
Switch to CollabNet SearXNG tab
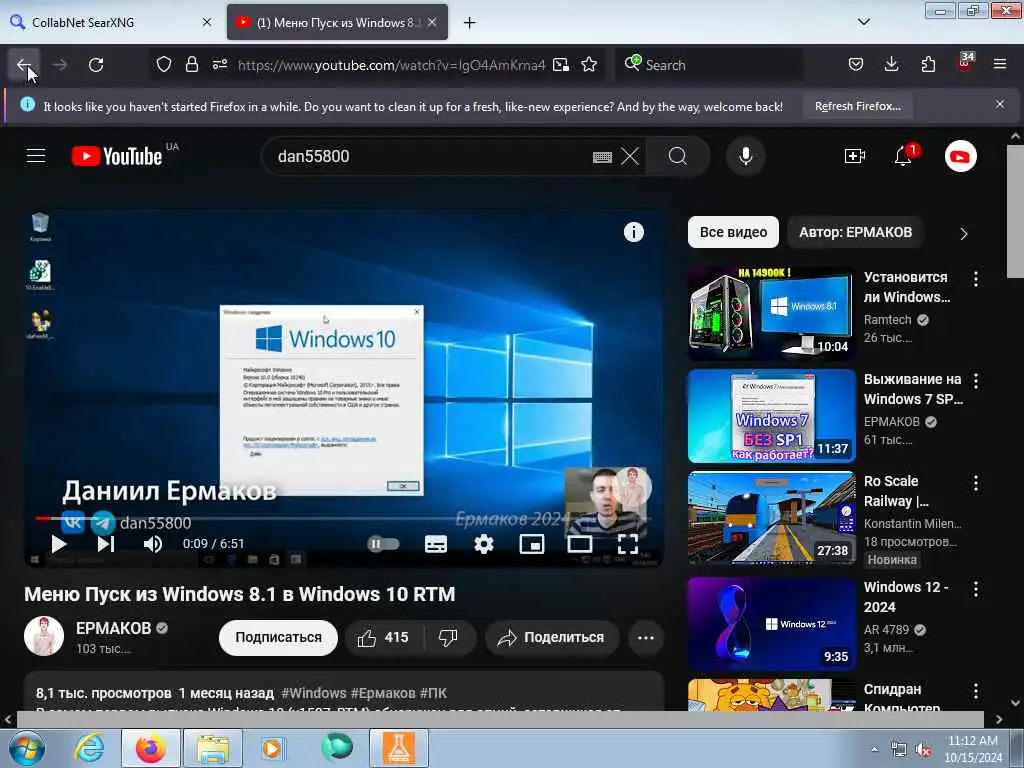coord(110,22)
